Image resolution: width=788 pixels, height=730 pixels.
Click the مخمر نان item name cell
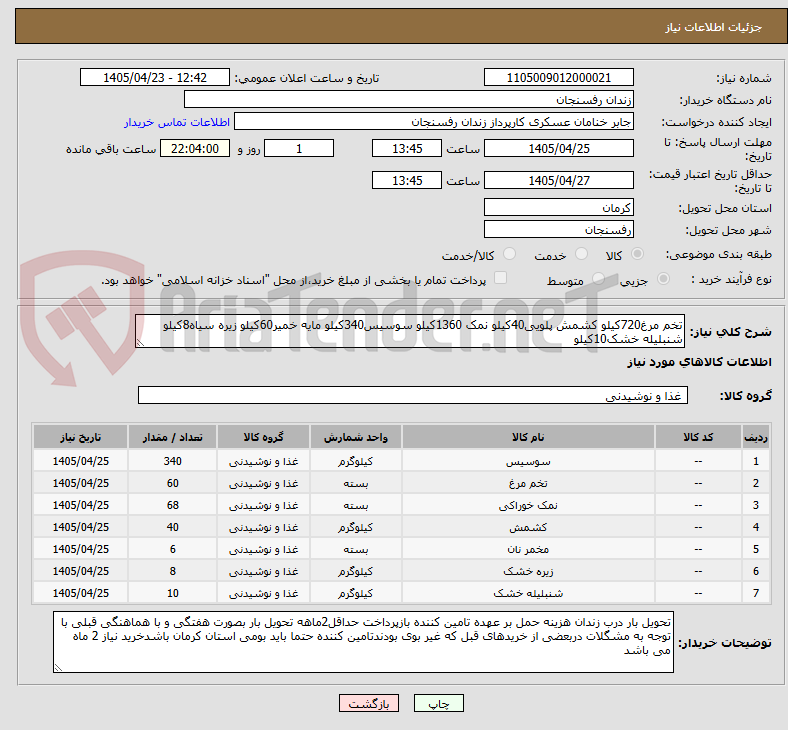tap(528, 550)
